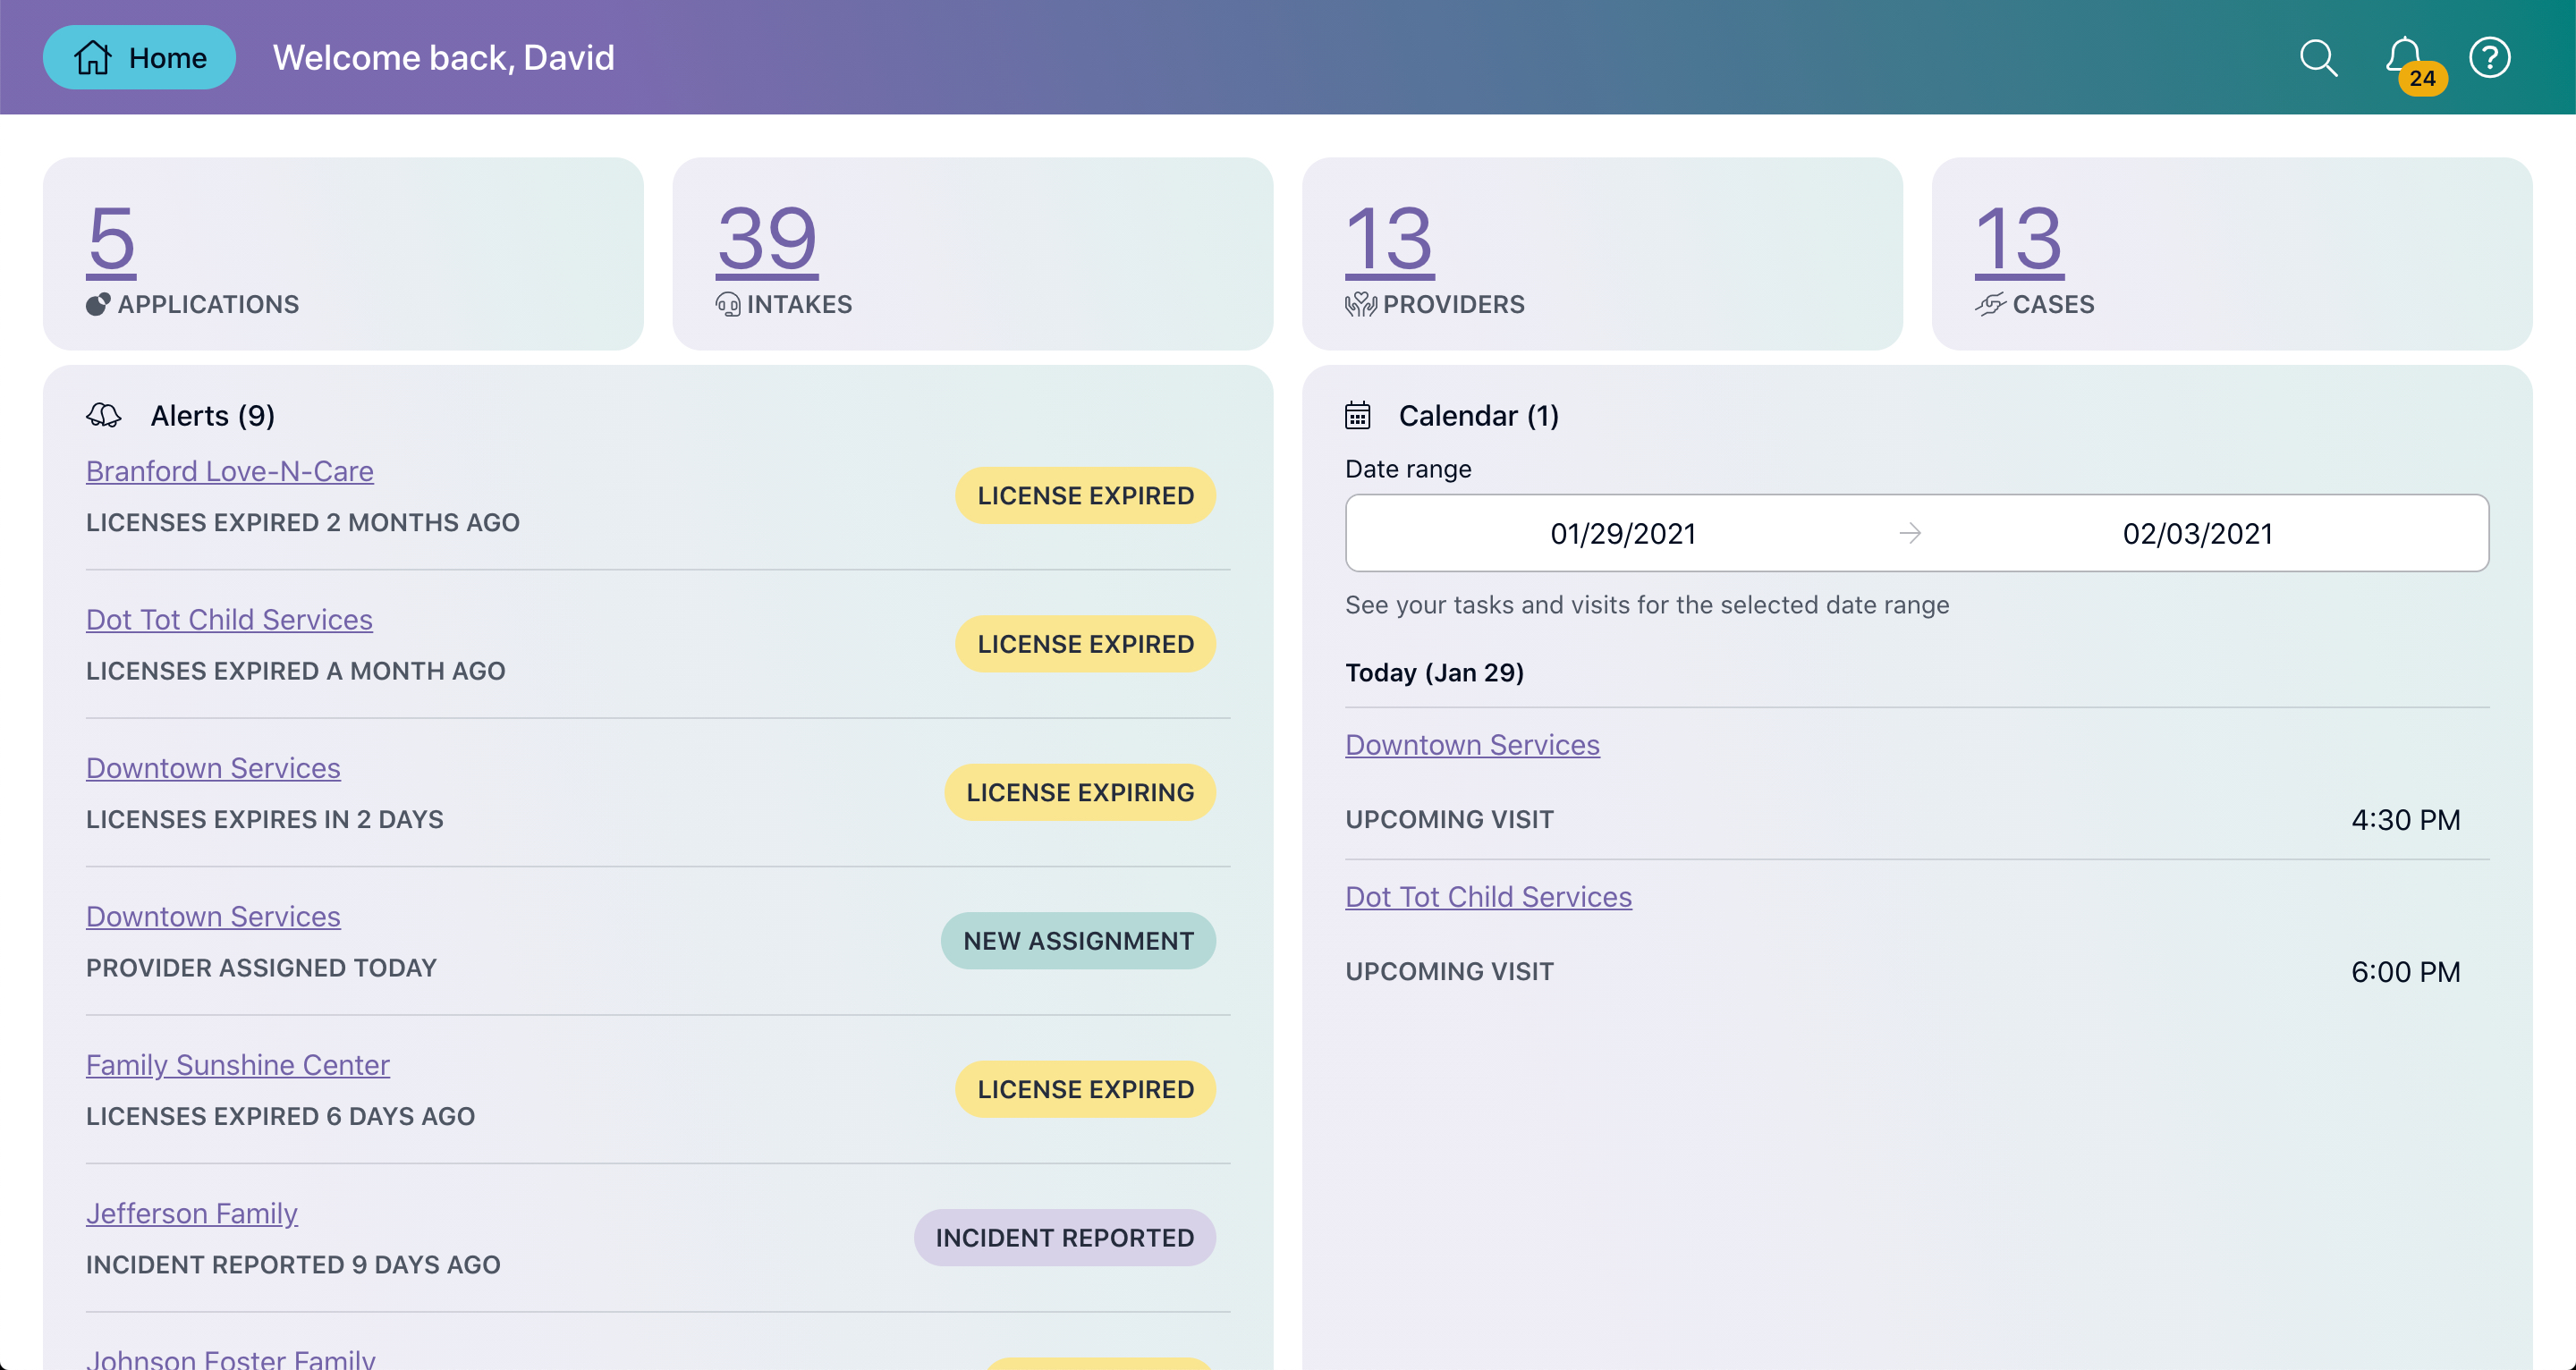Open the 5 Applications count link
Viewport: 2576px width, 1370px height.
click(x=111, y=238)
